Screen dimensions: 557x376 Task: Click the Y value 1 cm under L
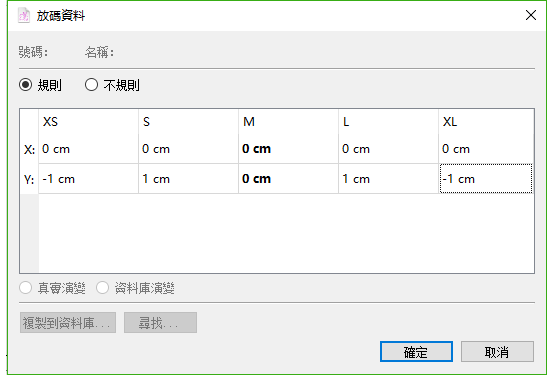[388, 179]
